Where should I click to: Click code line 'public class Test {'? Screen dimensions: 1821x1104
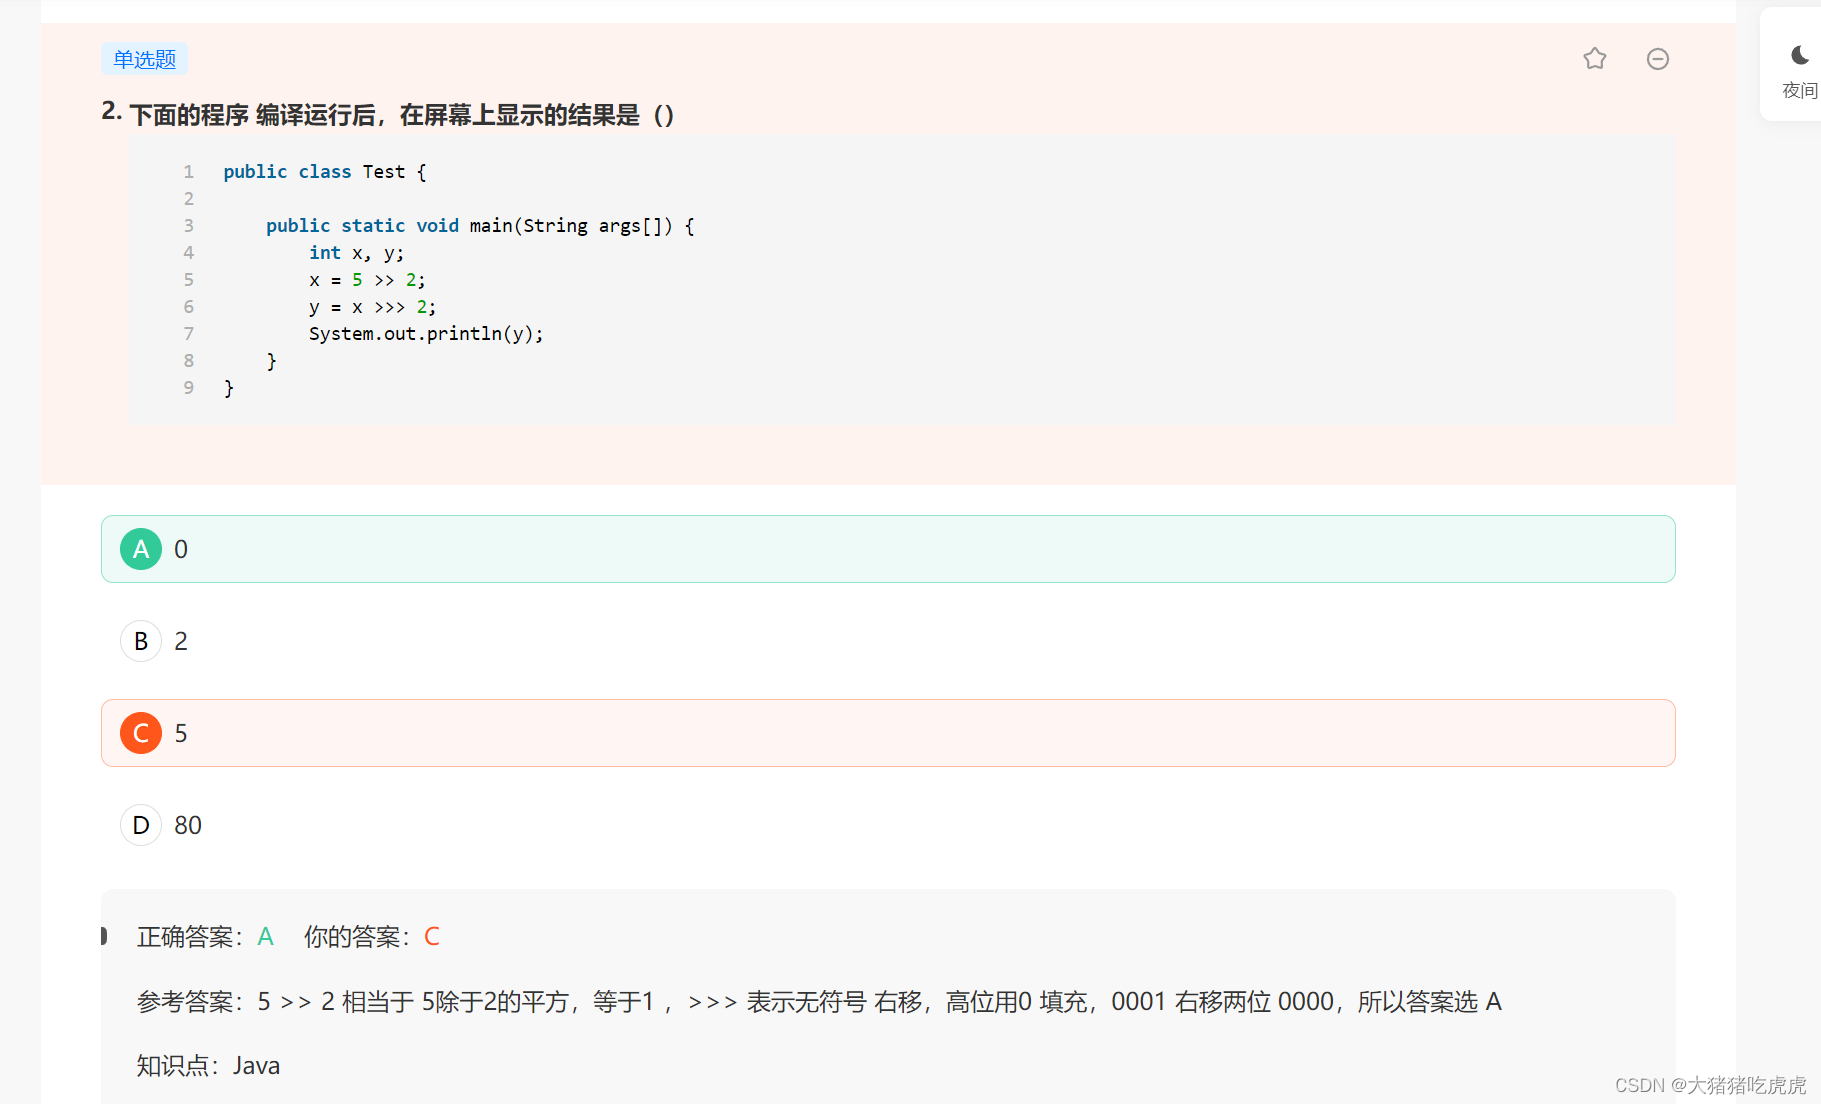click(x=325, y=172)
